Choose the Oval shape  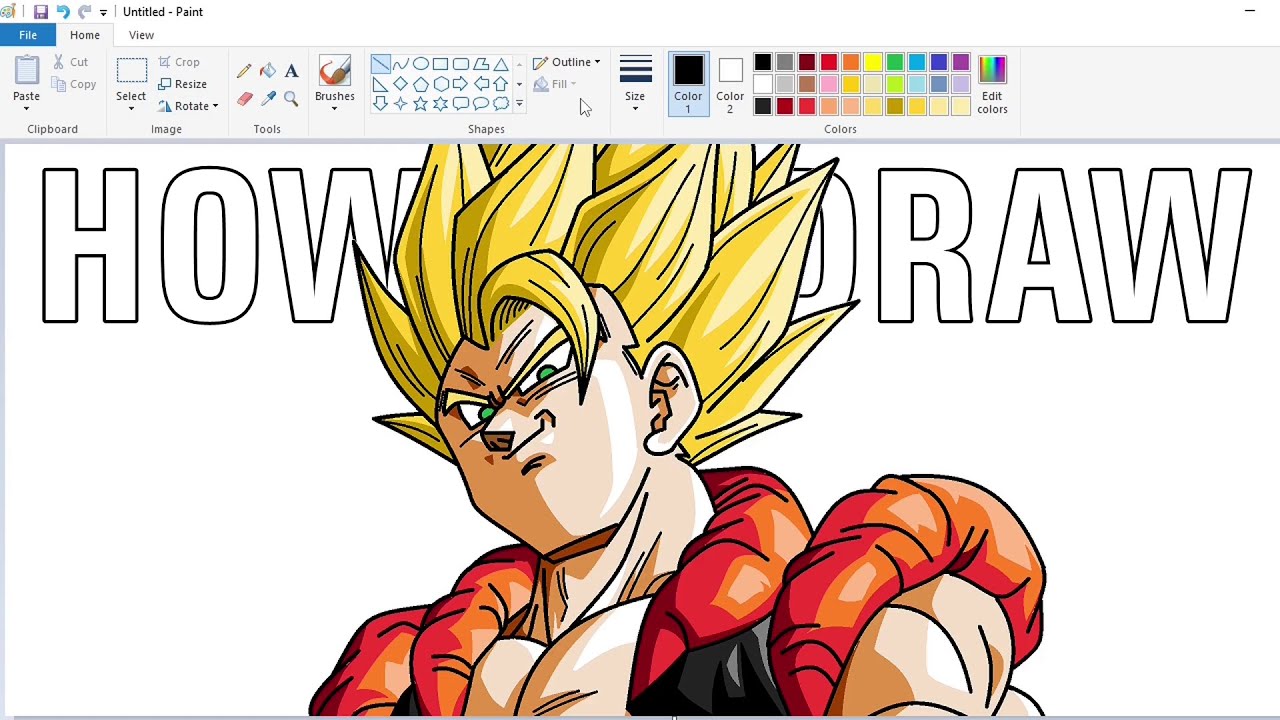tap(420, 64)
